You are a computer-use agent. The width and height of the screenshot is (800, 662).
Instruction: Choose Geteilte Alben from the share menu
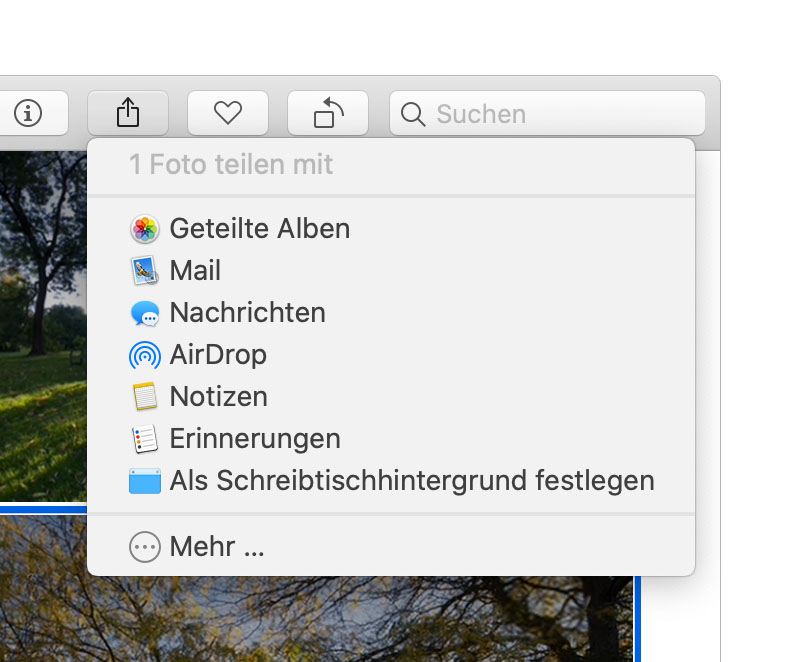coord(260,229)
